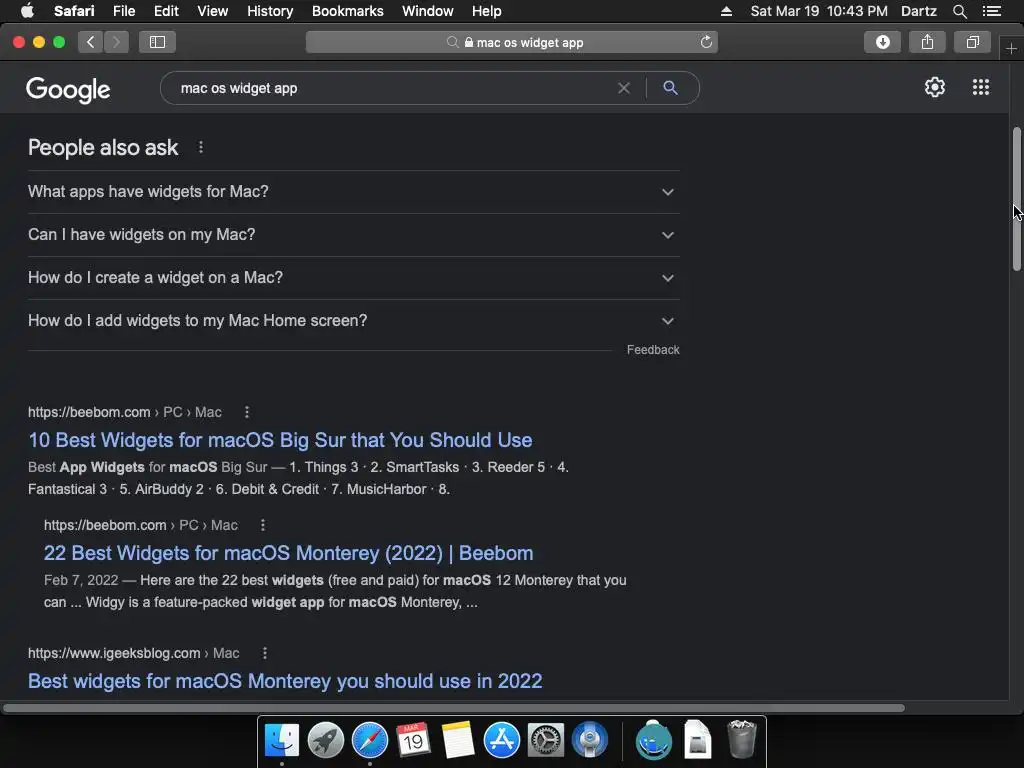Open a new tab with the plus button
The height and width of the screenshot is (768, 1024).
point(1011,49)
